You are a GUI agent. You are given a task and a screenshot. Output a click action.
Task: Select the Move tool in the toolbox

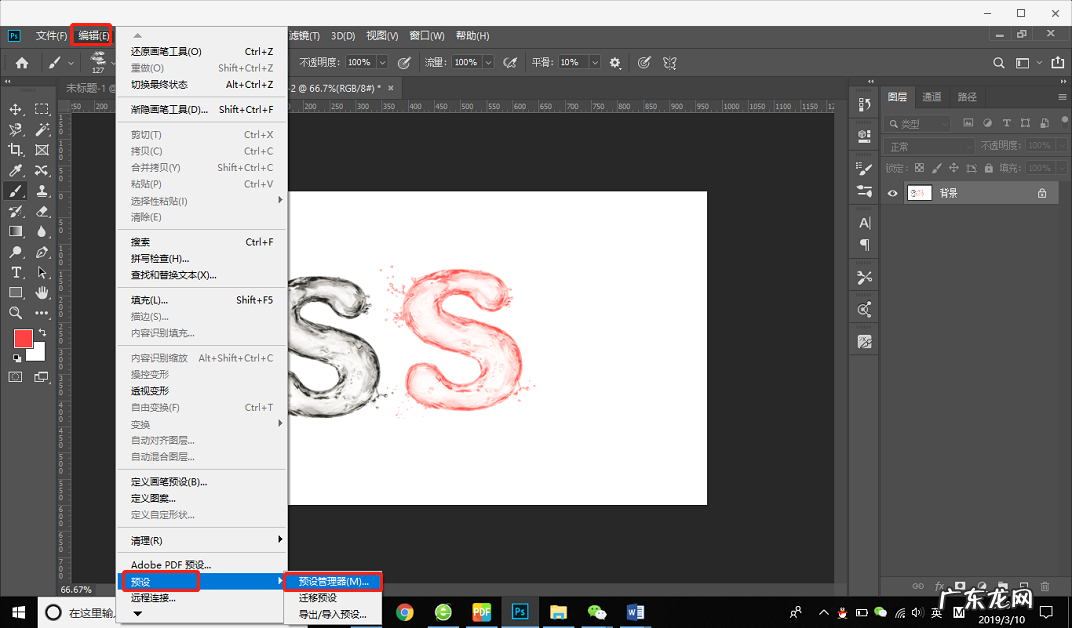coord(16,109)
